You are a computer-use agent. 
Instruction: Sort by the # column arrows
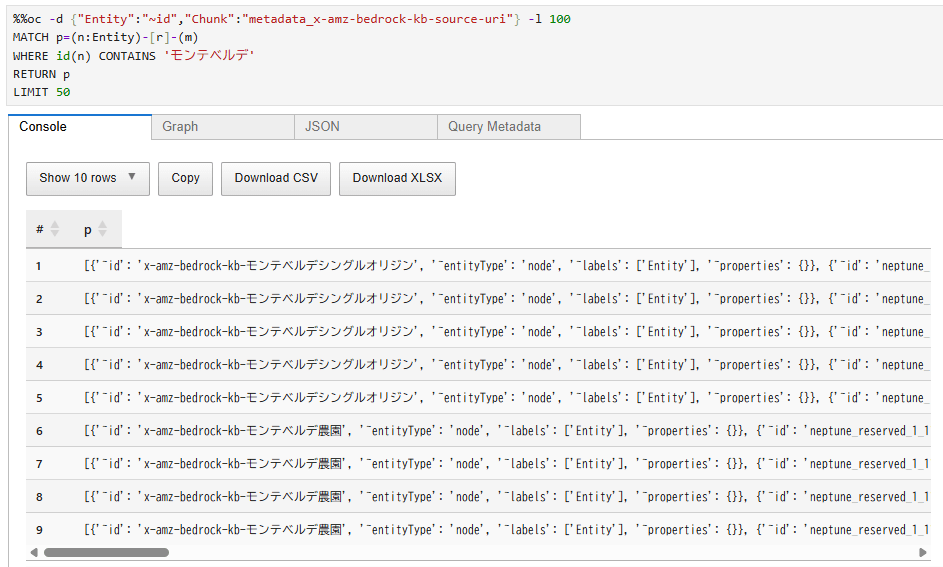tap(55, 229)
